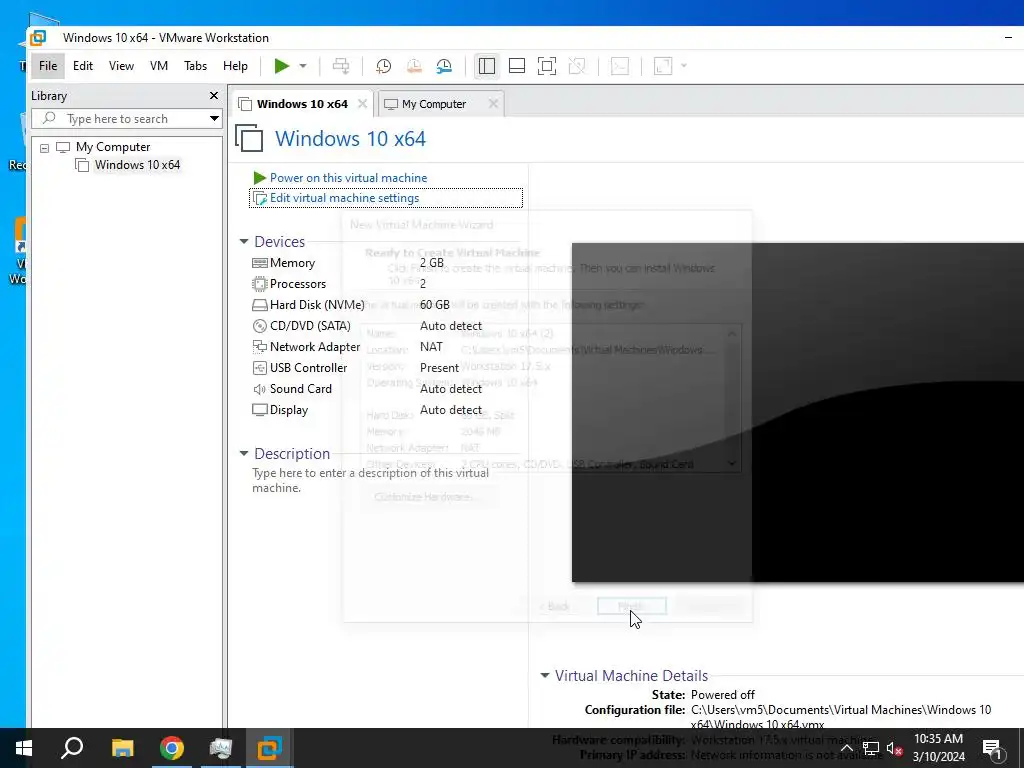Screen dimensions: 1024x768
Task: Click the console view toolbar icon
Action: (x=620, y=66)
